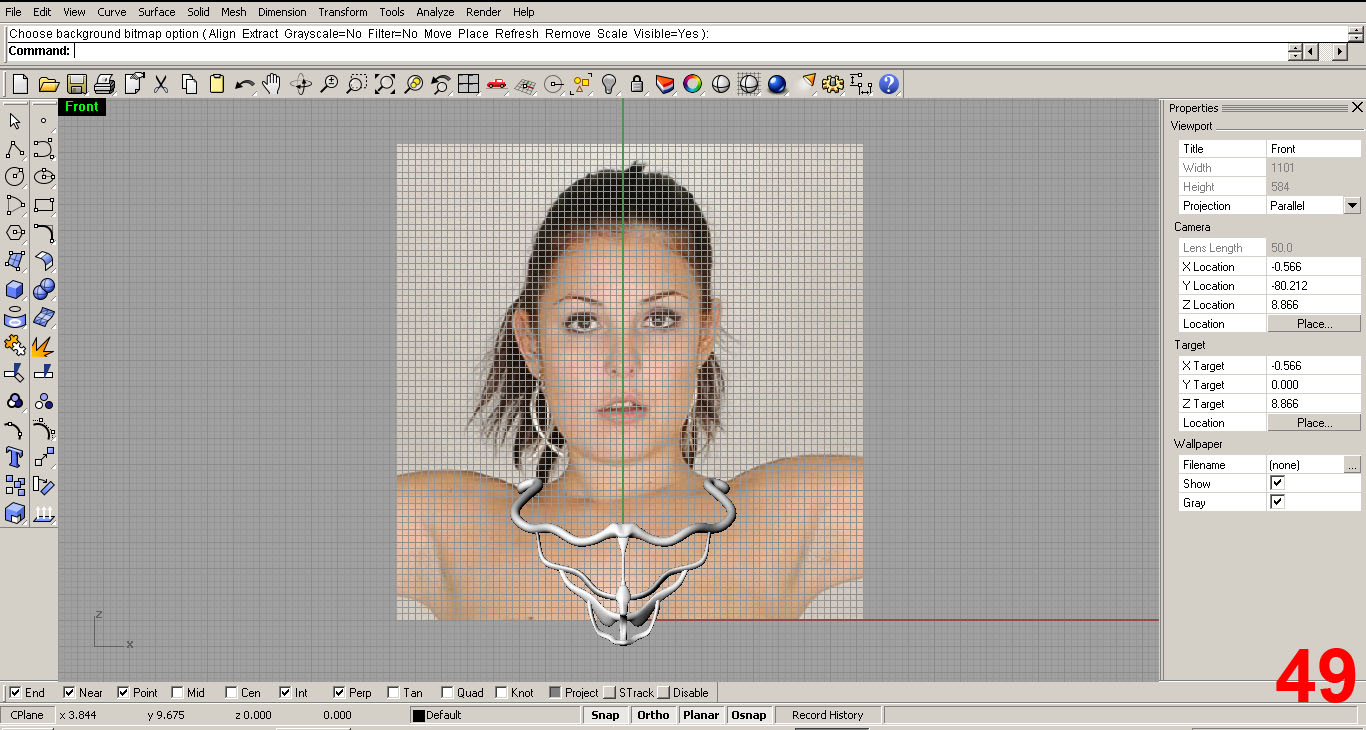1366x730 pixels.
Task: Open the Layers panel icon
Action: click(664, 84)
